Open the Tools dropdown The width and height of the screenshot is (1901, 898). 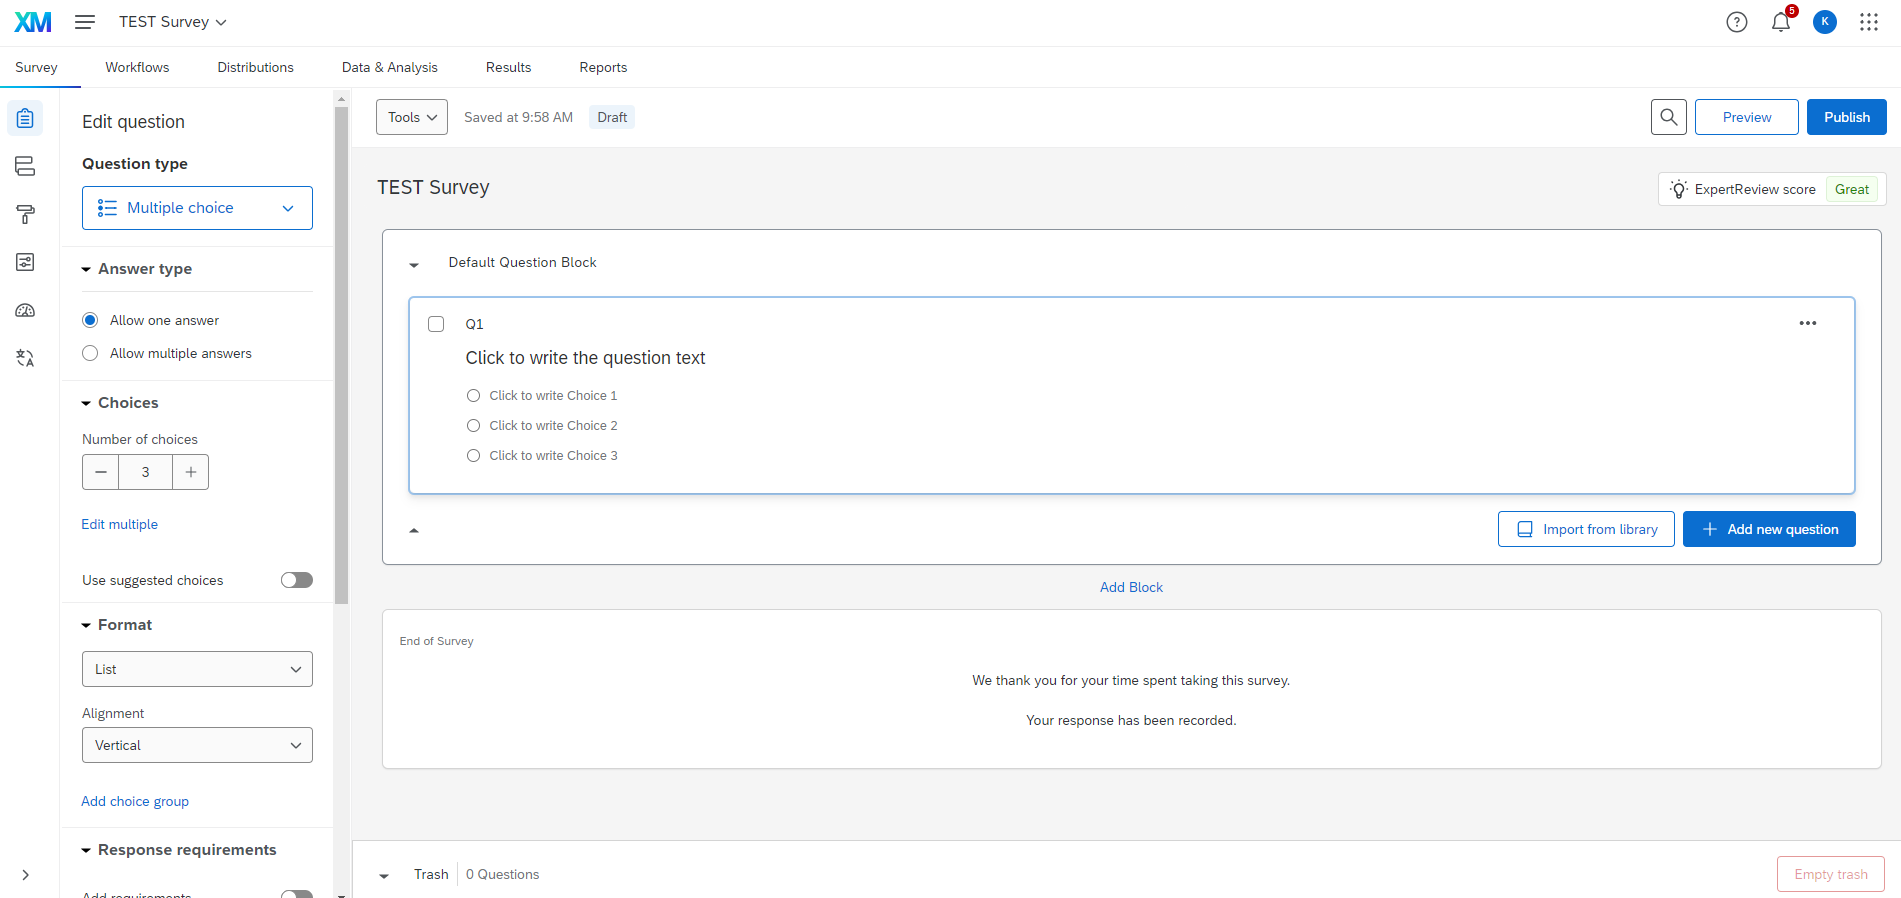pos(412,117)
